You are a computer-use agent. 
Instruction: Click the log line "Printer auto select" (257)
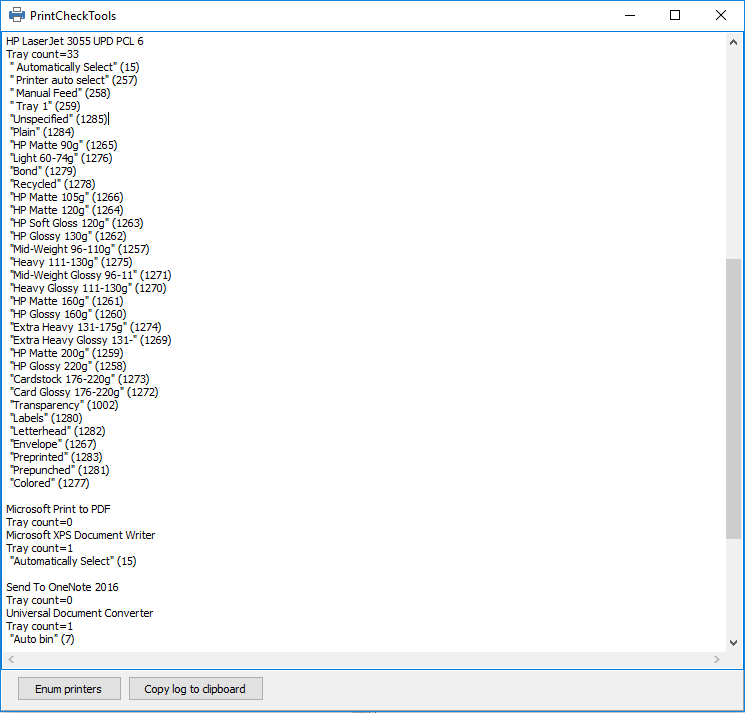(74, 80)
